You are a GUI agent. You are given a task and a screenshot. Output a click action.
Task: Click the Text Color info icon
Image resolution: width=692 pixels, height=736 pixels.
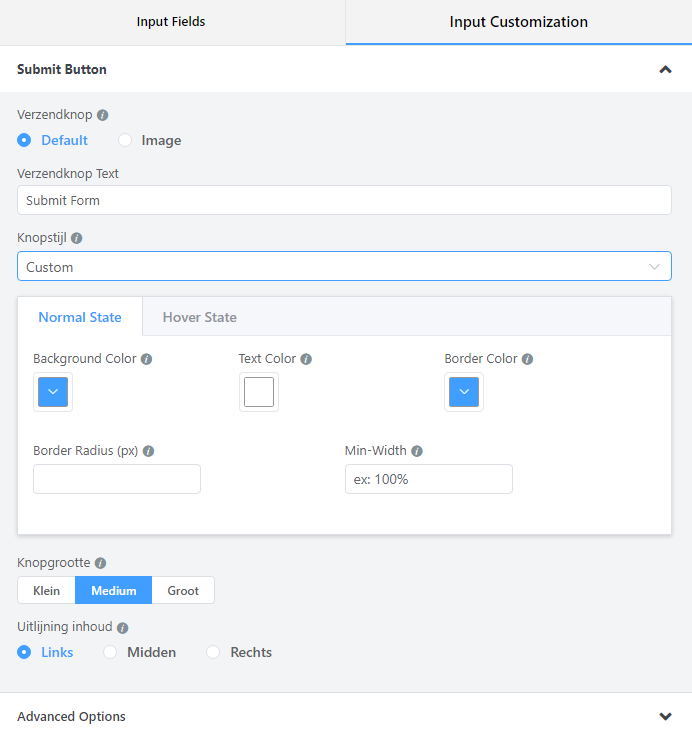[306, 359]
